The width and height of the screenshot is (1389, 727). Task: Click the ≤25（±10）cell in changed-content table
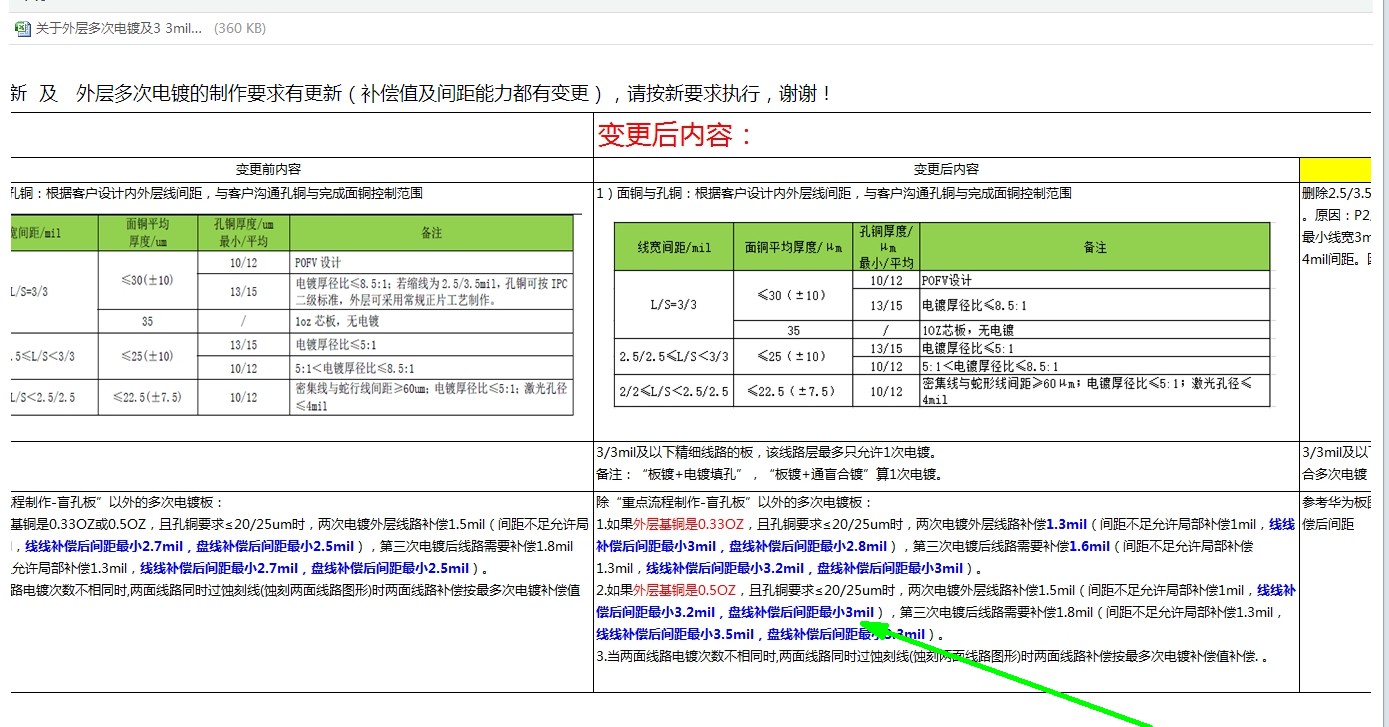pyautogui.click(x=793, y=356)
